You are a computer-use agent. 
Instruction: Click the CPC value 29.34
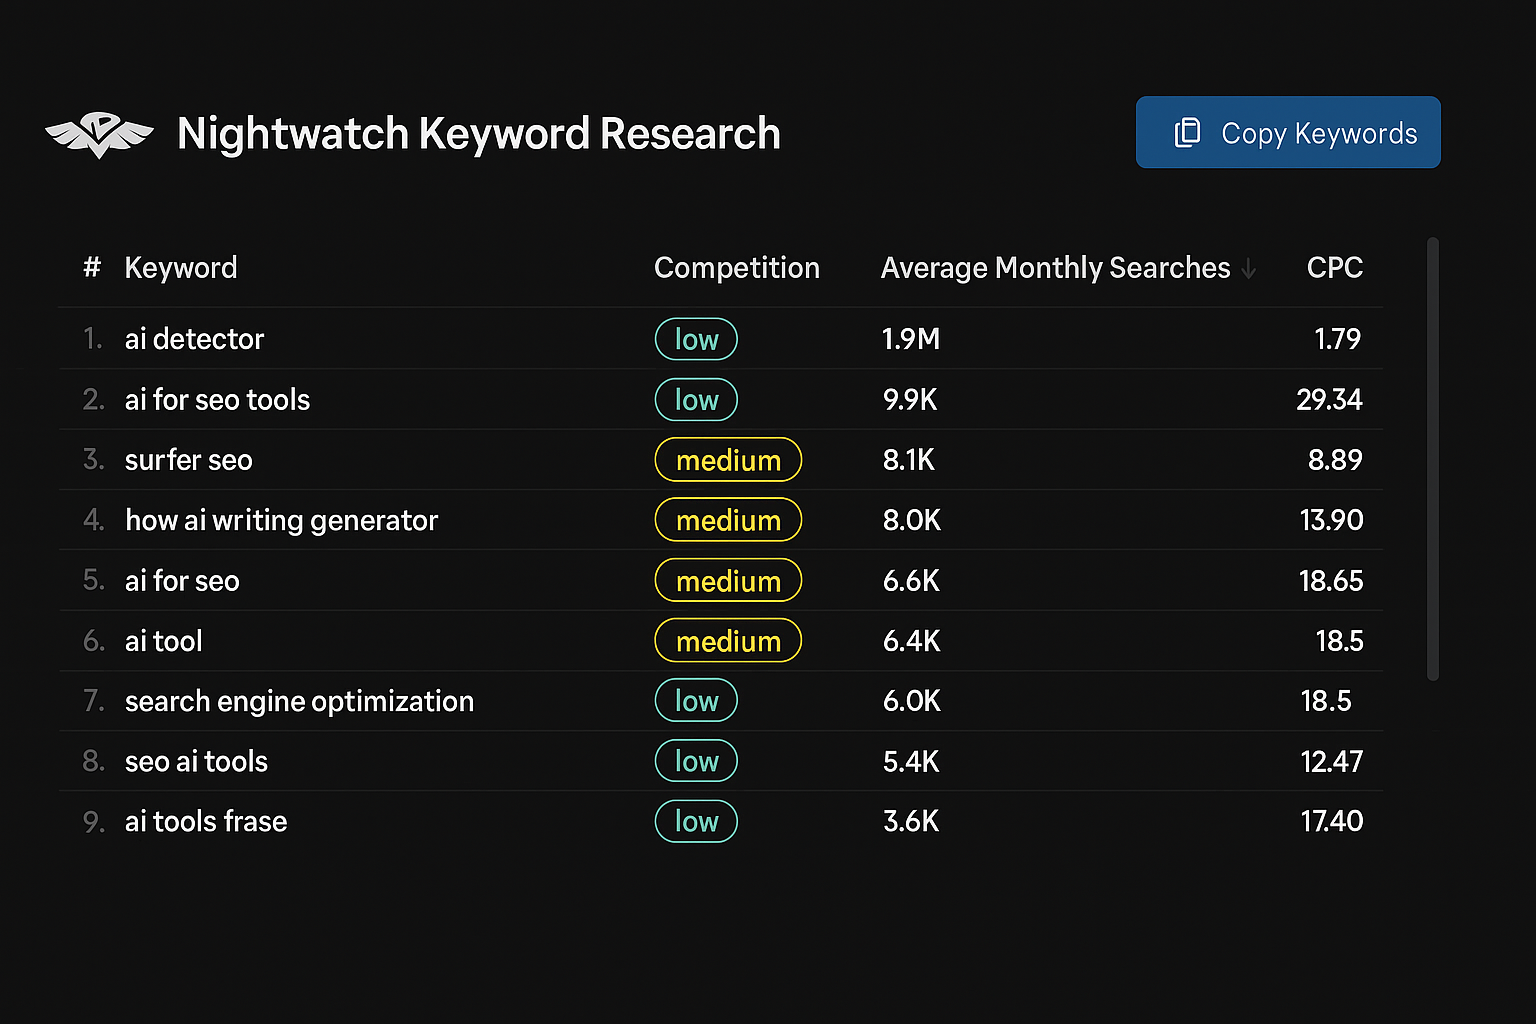click(1329, 400)
